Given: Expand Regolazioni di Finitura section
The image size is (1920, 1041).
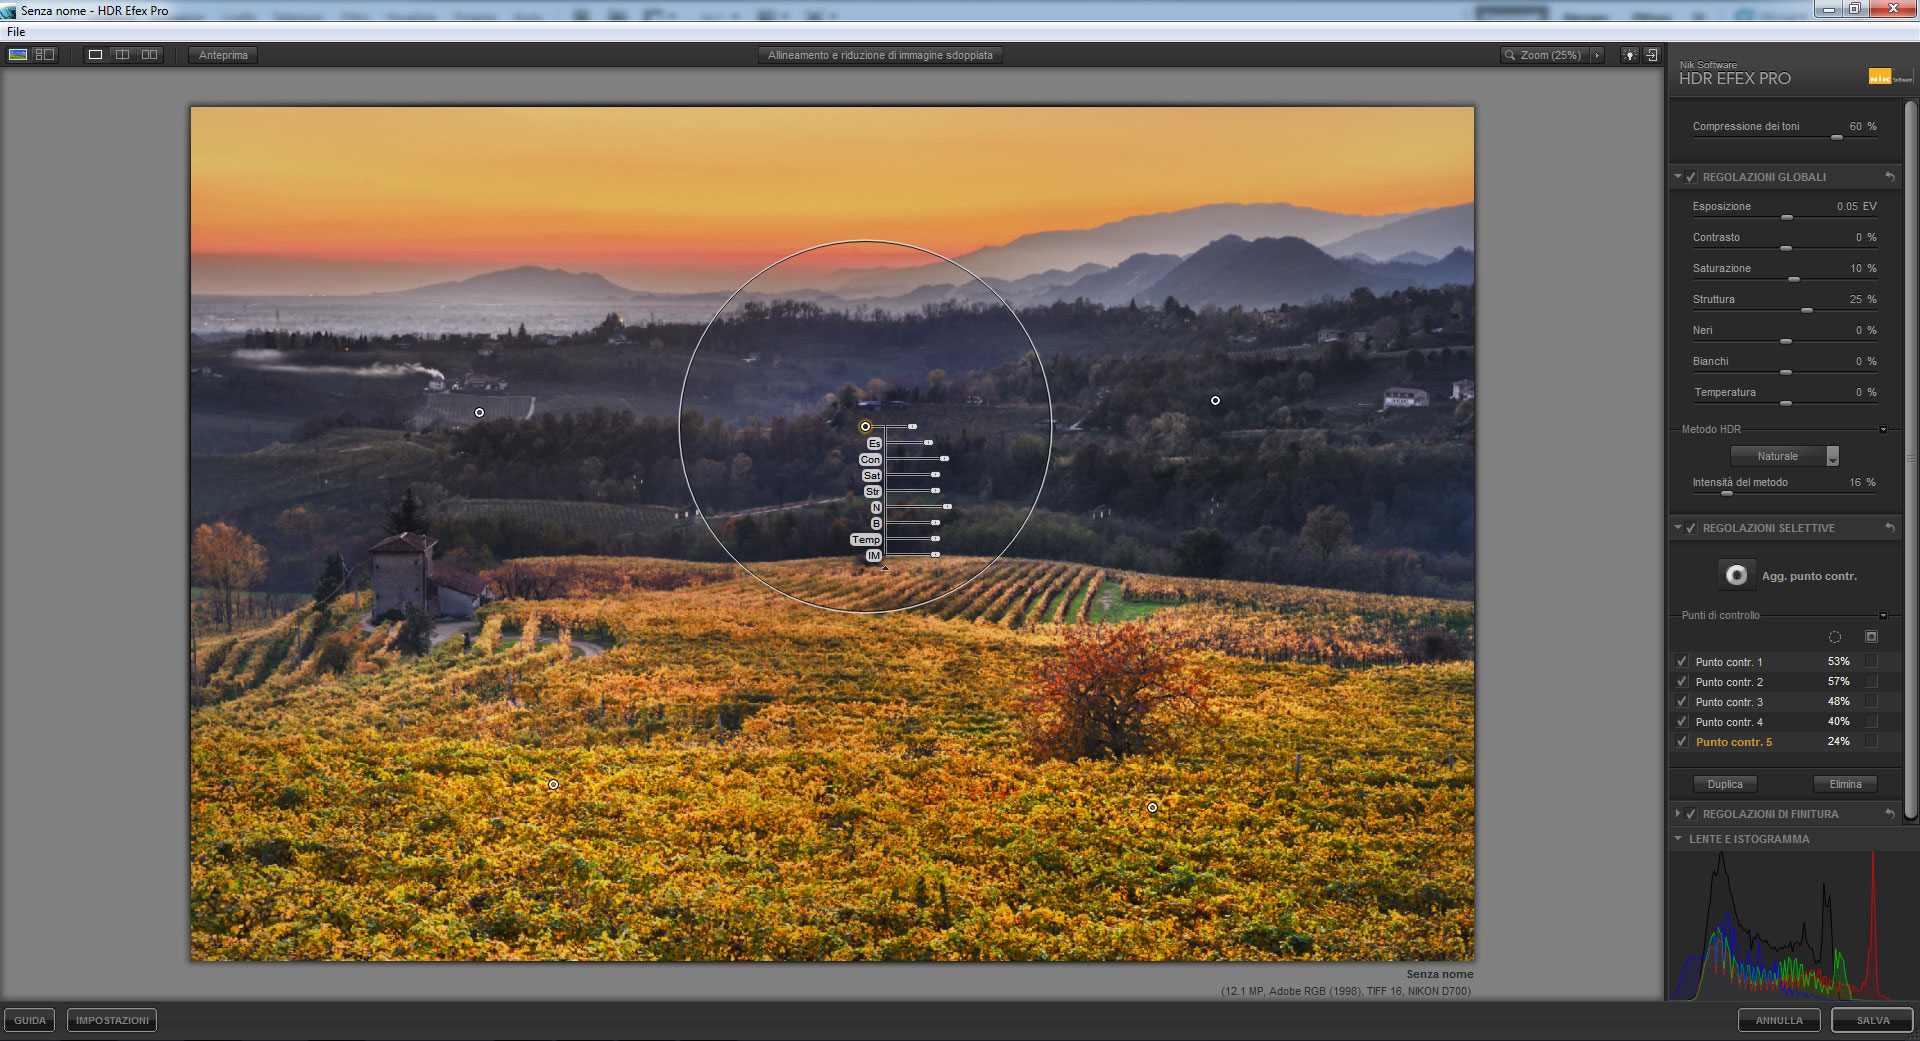Looking at the screenshot, I should [1678, 814].
